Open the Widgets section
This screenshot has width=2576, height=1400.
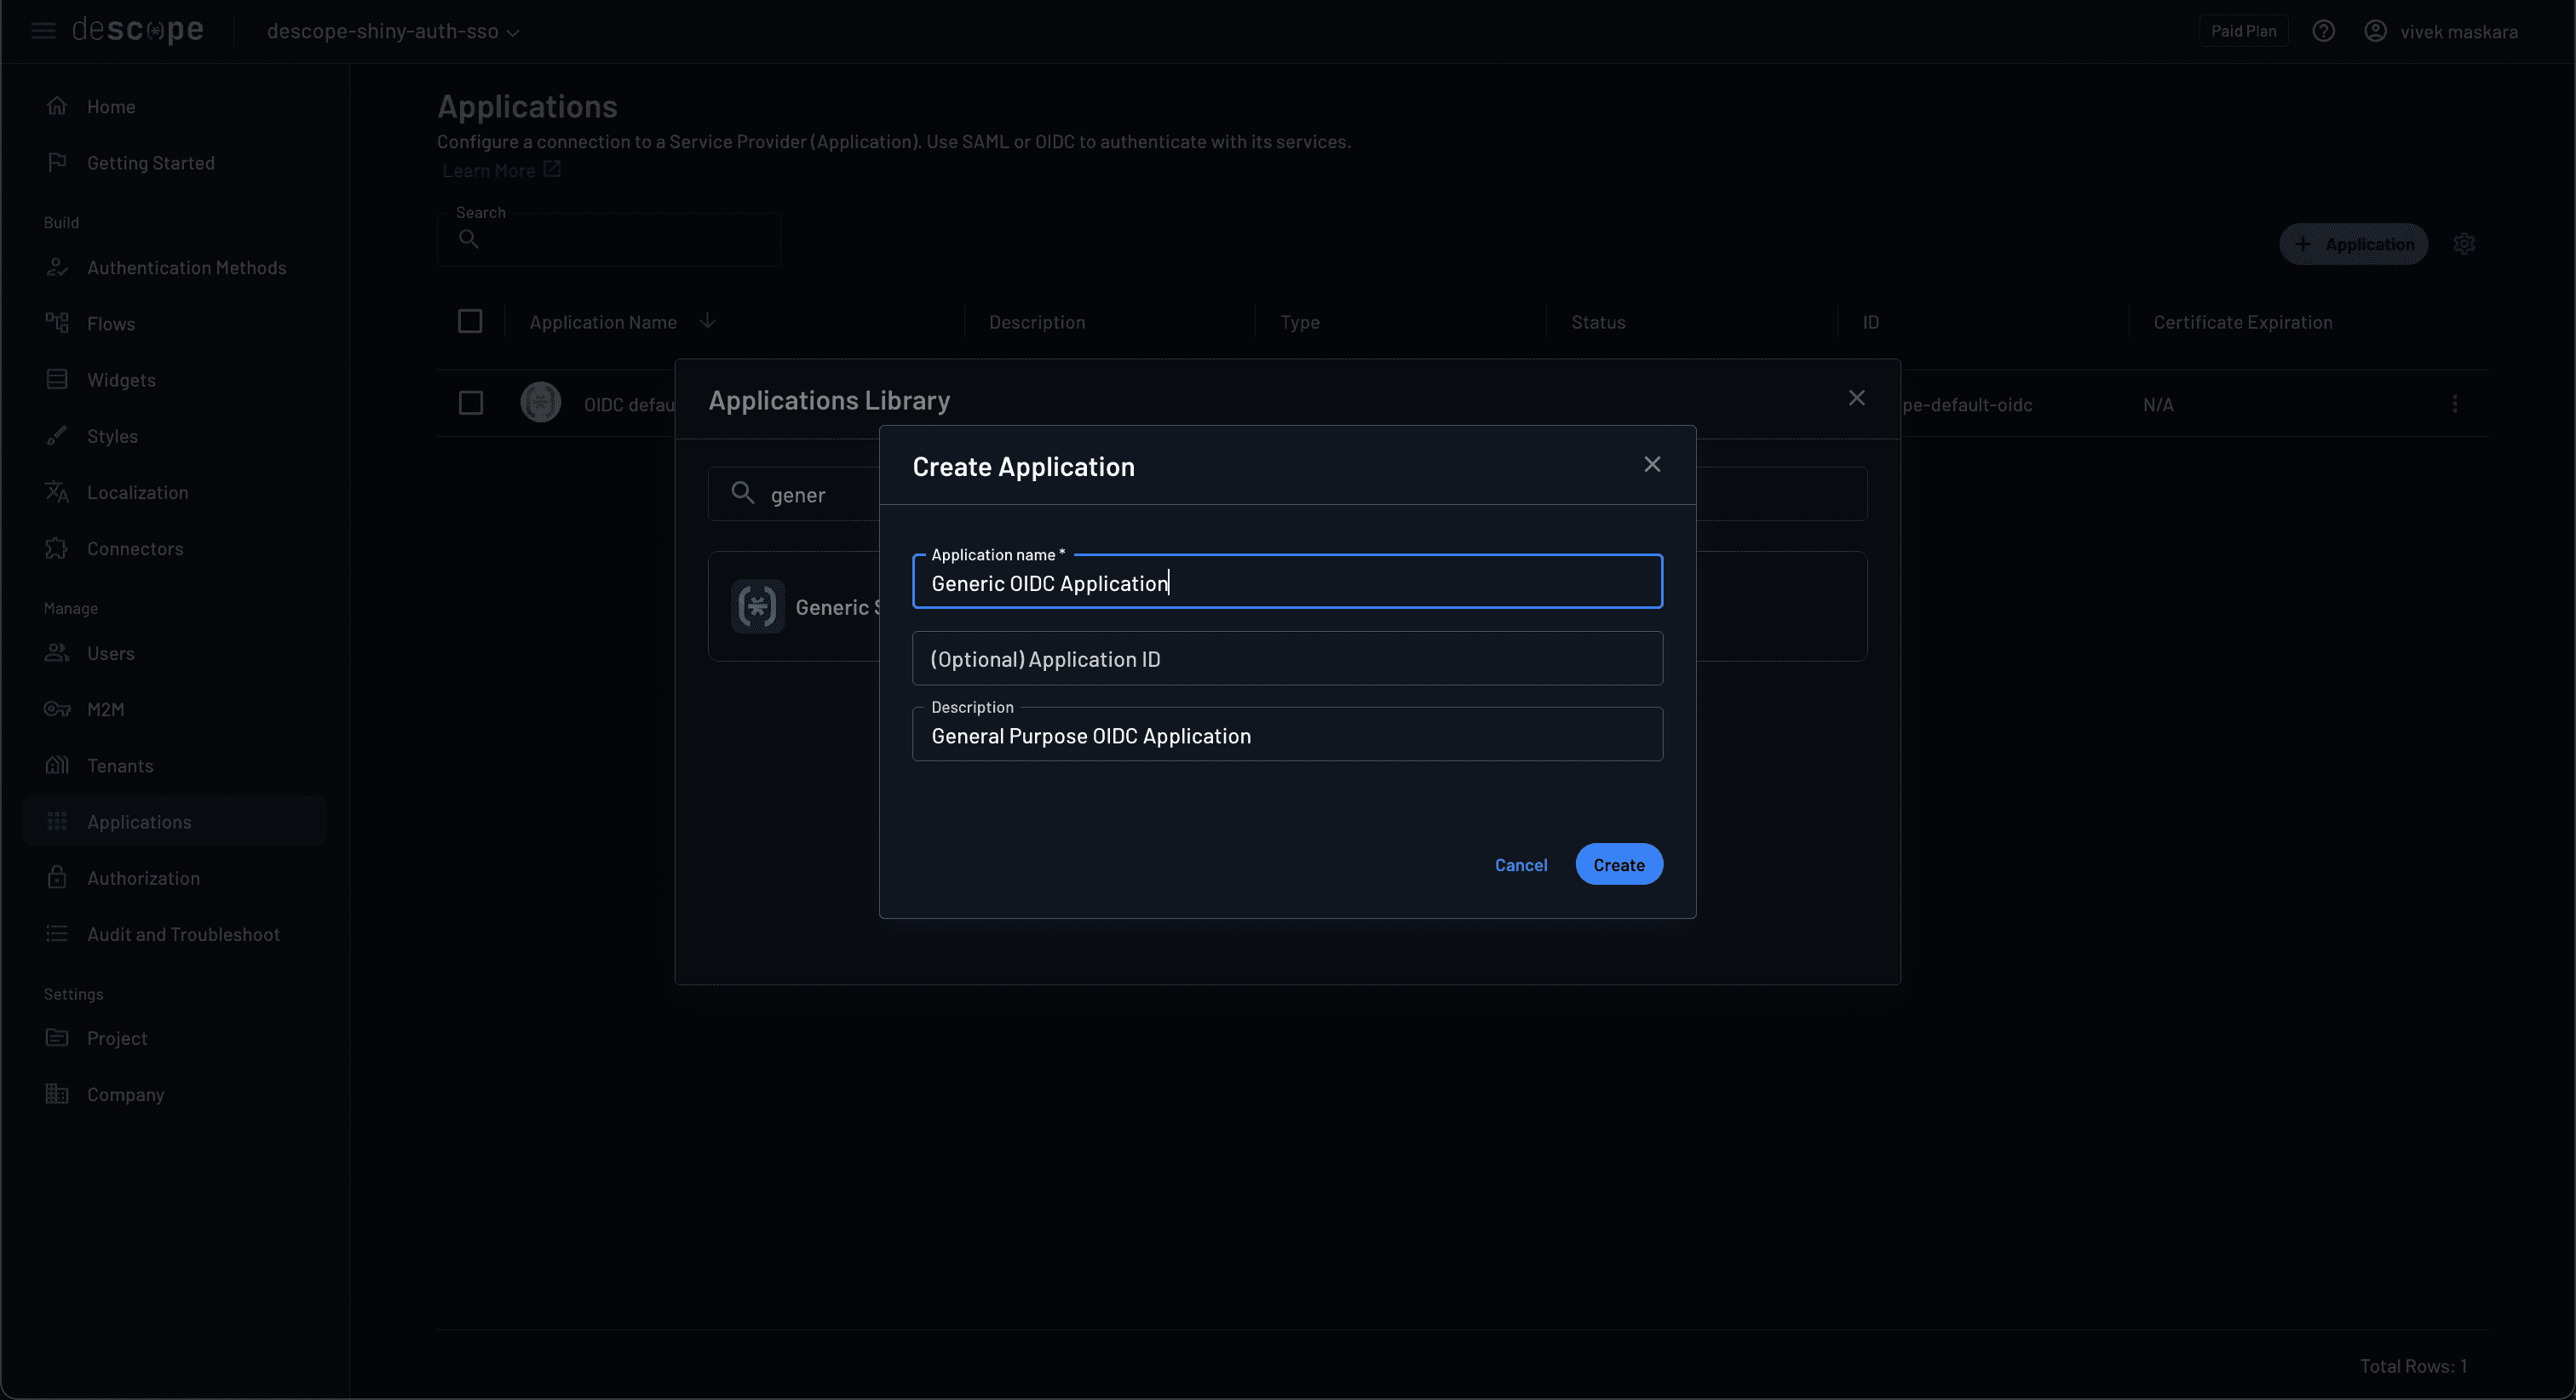click(121, 379)
